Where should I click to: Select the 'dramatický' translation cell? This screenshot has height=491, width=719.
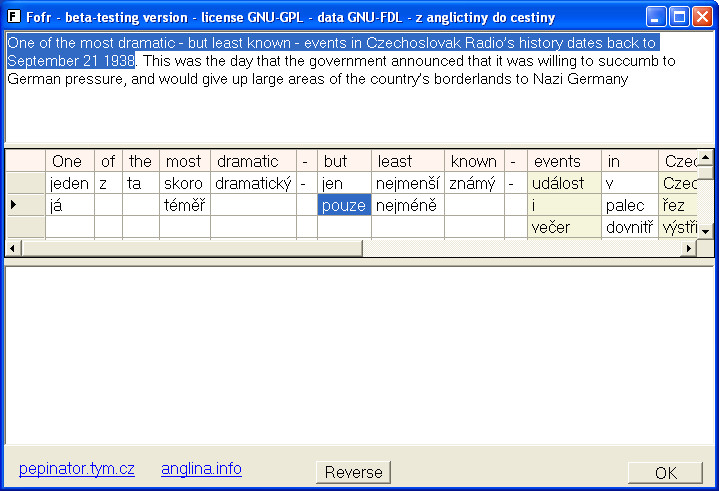(253, 183)
